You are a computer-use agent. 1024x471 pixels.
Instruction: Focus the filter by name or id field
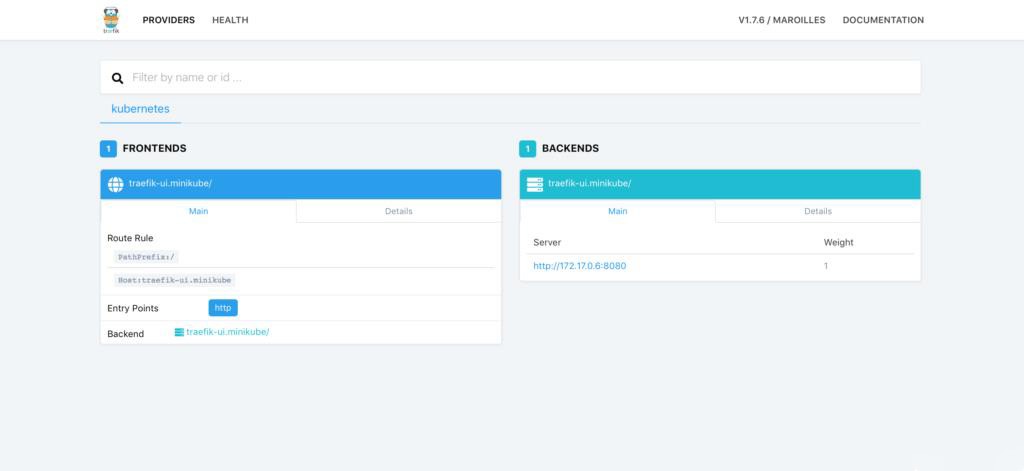tap(520, 78)
